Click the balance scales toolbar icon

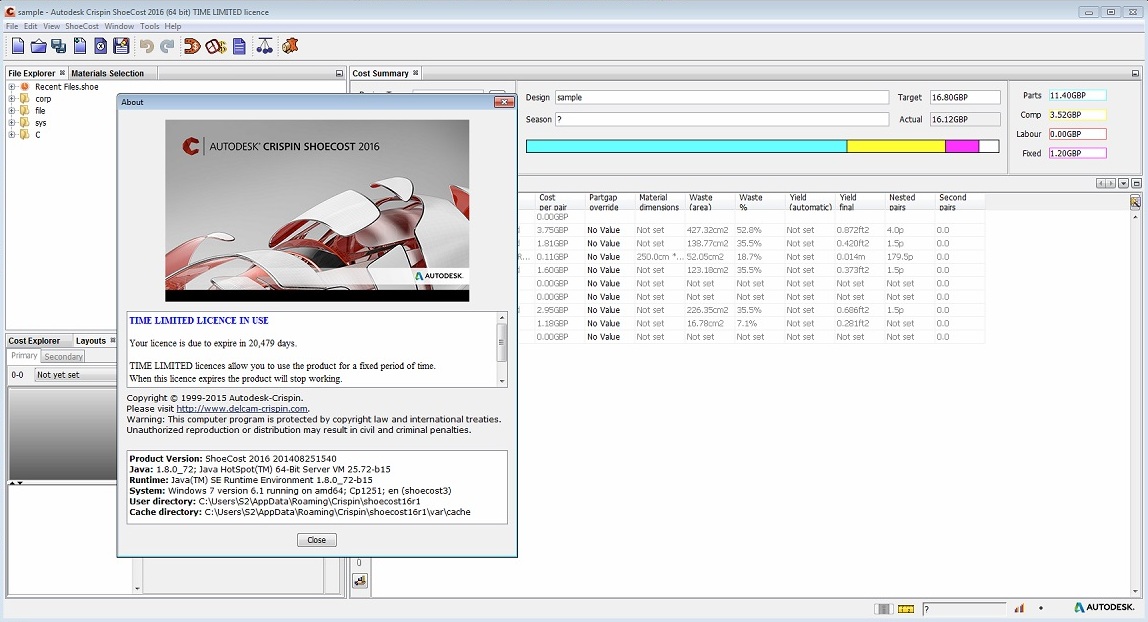point(264,46)
